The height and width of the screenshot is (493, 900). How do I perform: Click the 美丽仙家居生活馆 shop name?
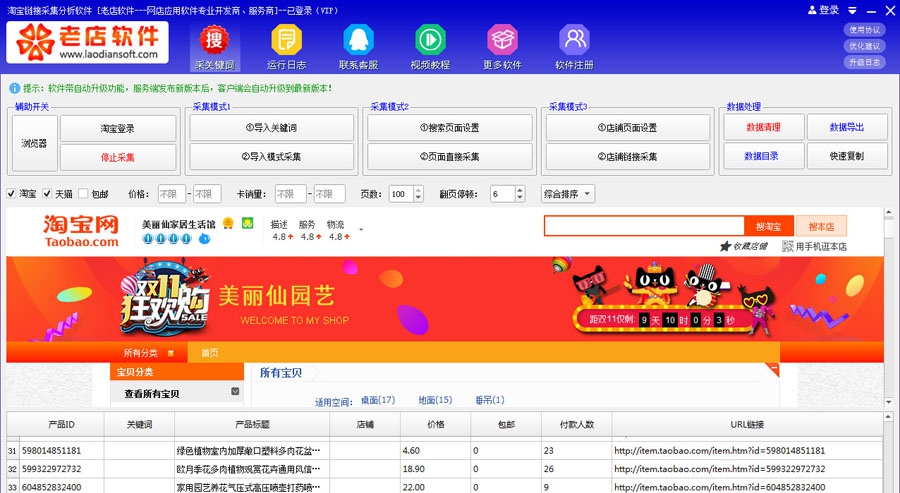[x=179, y=224]
